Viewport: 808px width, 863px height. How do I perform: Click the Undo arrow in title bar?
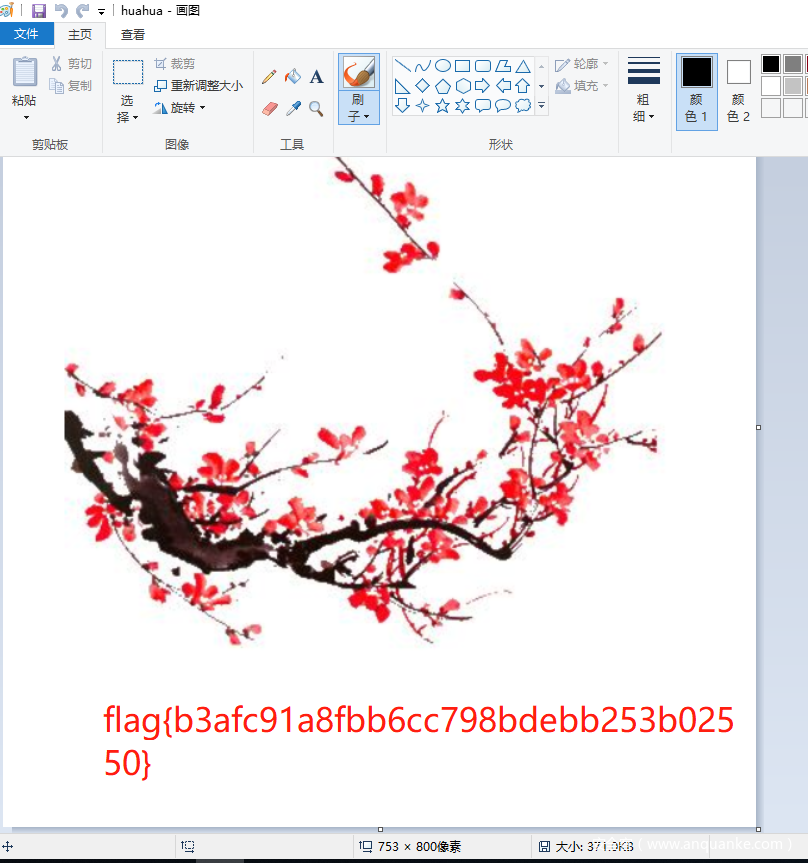[x=61, y=11]
